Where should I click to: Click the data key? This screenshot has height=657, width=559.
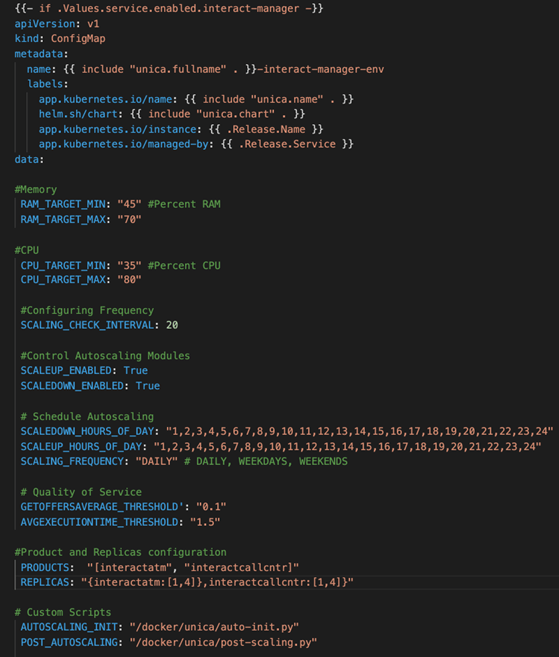pos(26,159)
